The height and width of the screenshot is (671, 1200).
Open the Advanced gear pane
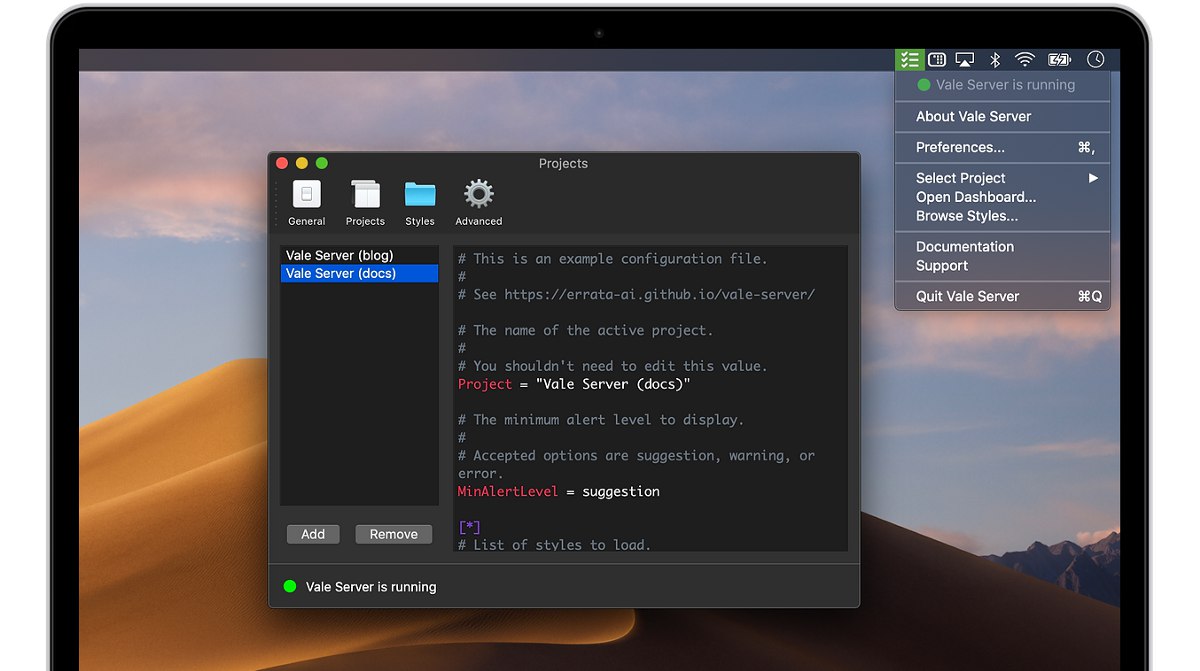pos(479,203)
